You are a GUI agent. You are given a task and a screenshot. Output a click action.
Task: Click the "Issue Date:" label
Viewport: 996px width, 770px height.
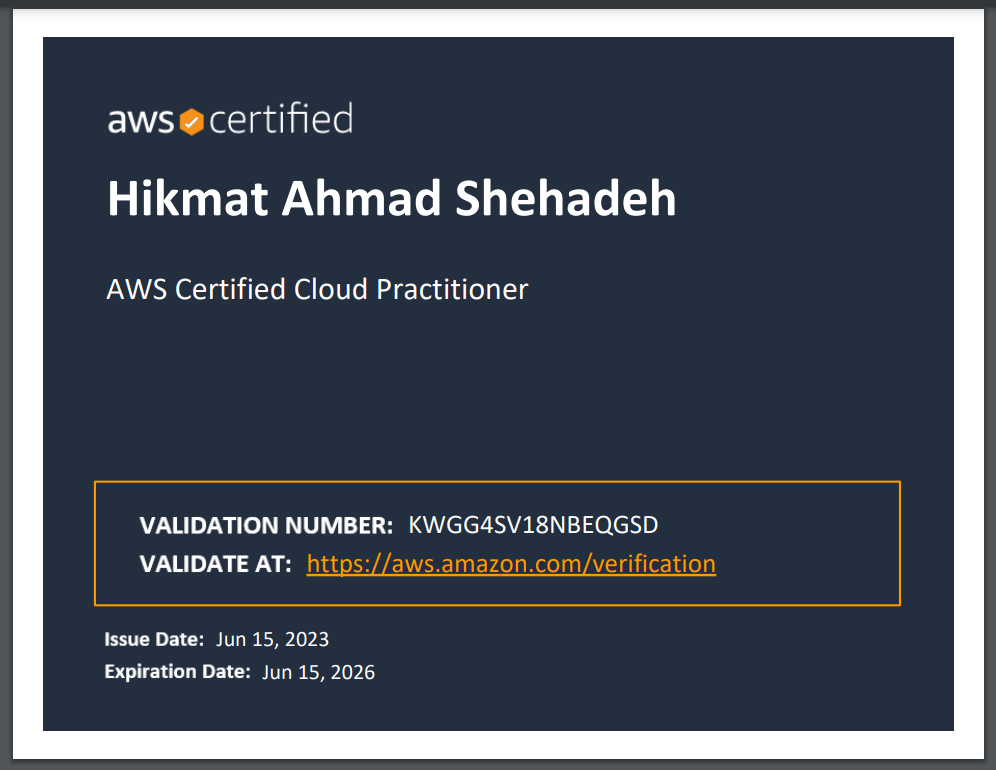154,639
